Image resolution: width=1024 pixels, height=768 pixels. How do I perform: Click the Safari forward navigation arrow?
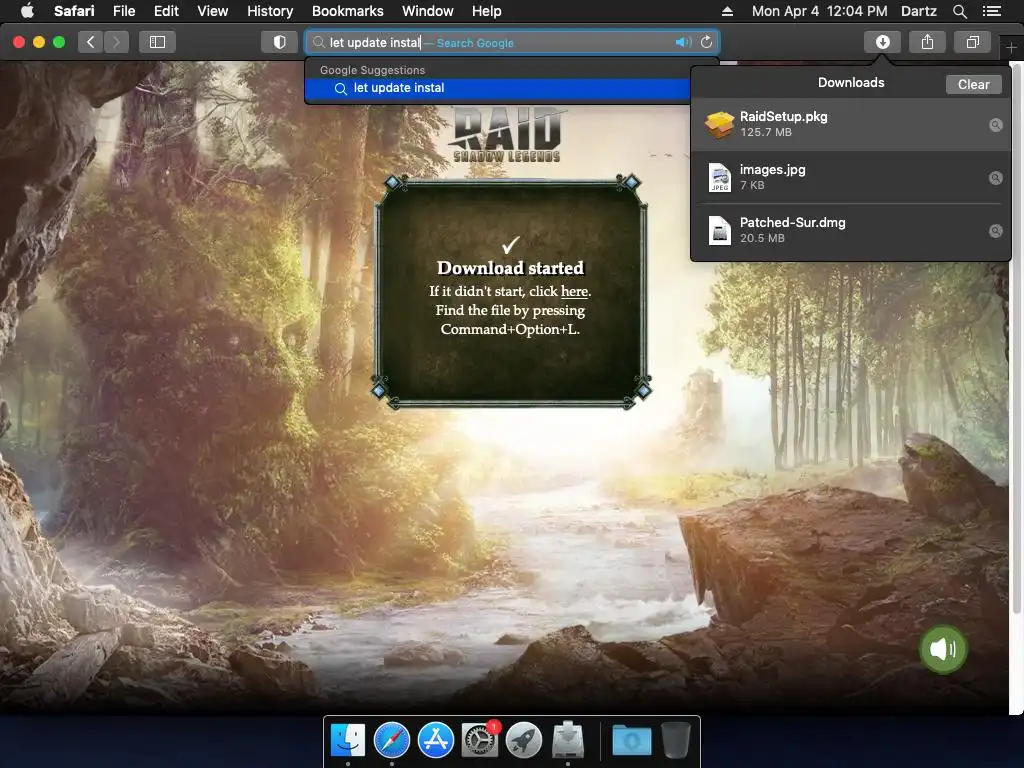point(116,42)
